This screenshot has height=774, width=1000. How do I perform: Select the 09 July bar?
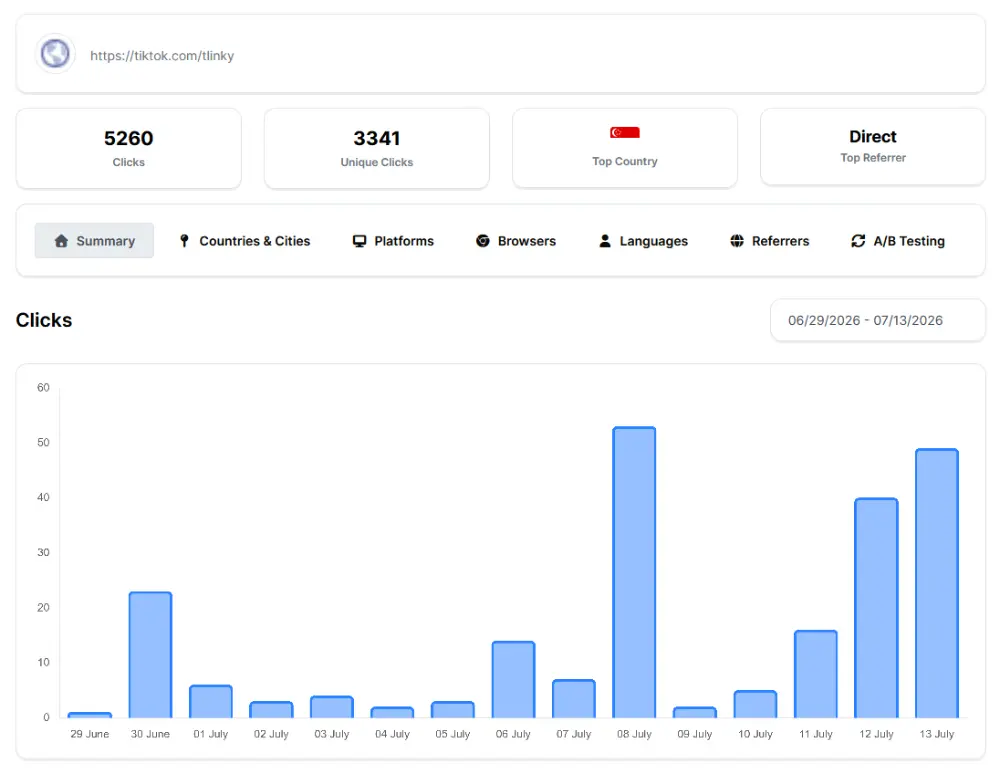tap(695, 712)
